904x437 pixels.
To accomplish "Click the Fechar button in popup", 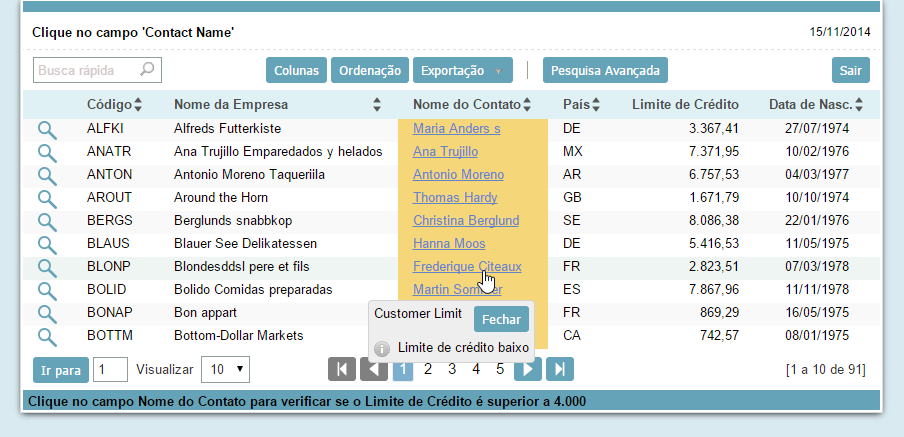I will 501,319.
